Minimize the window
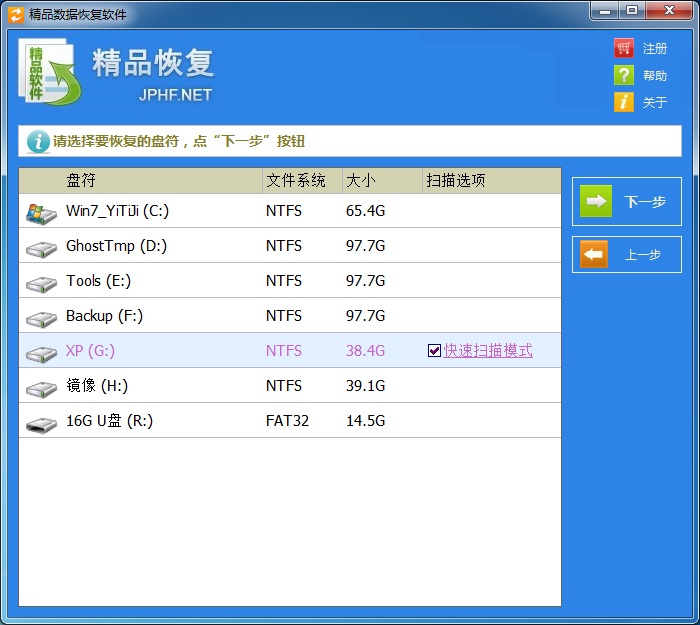Viewport: 700px width, 625px height. (604, 10)
